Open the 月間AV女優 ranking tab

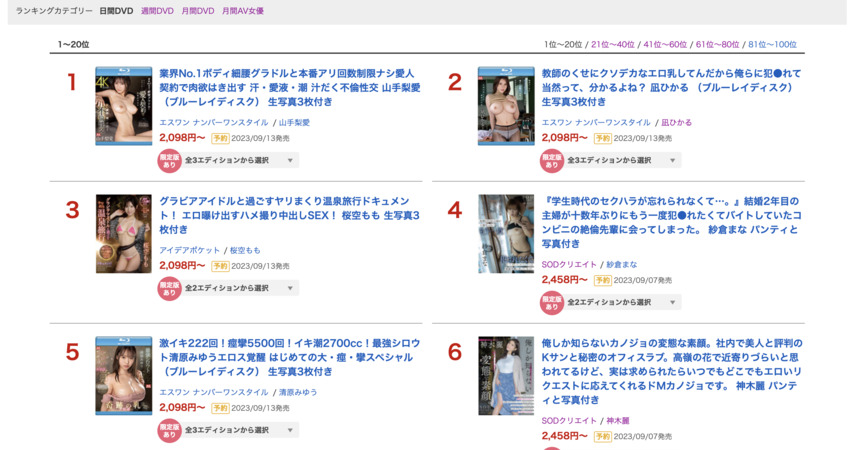pyautogui.click(x=243, y=11)
